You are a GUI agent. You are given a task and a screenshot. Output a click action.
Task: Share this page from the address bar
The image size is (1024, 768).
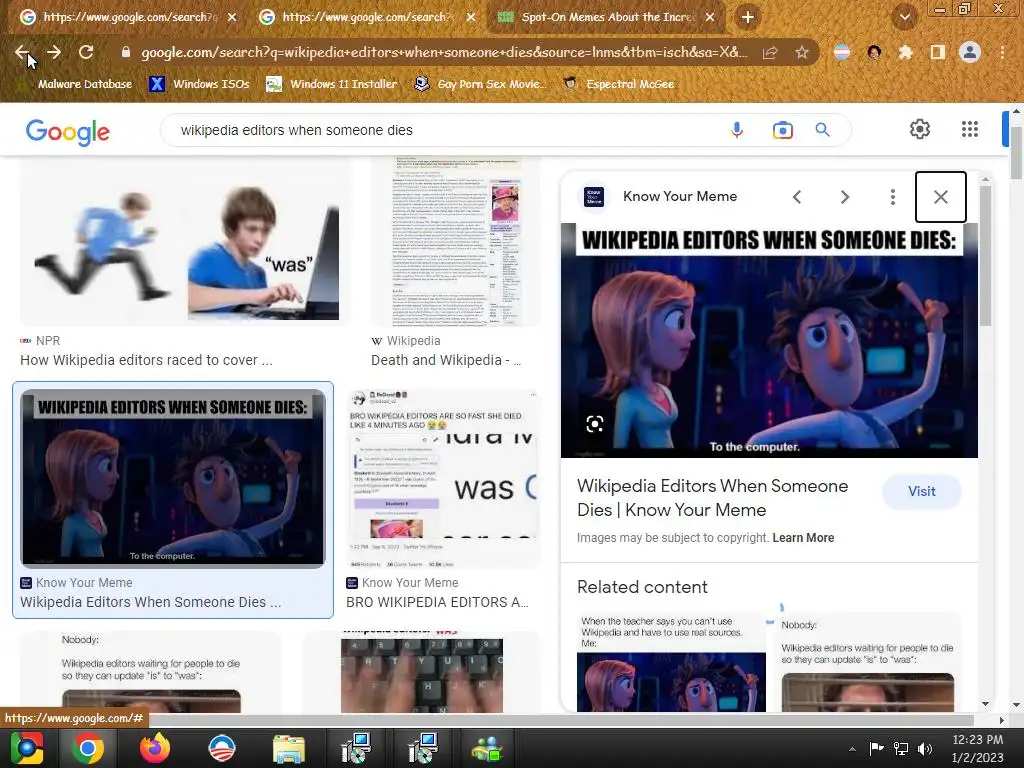[770, 52]
